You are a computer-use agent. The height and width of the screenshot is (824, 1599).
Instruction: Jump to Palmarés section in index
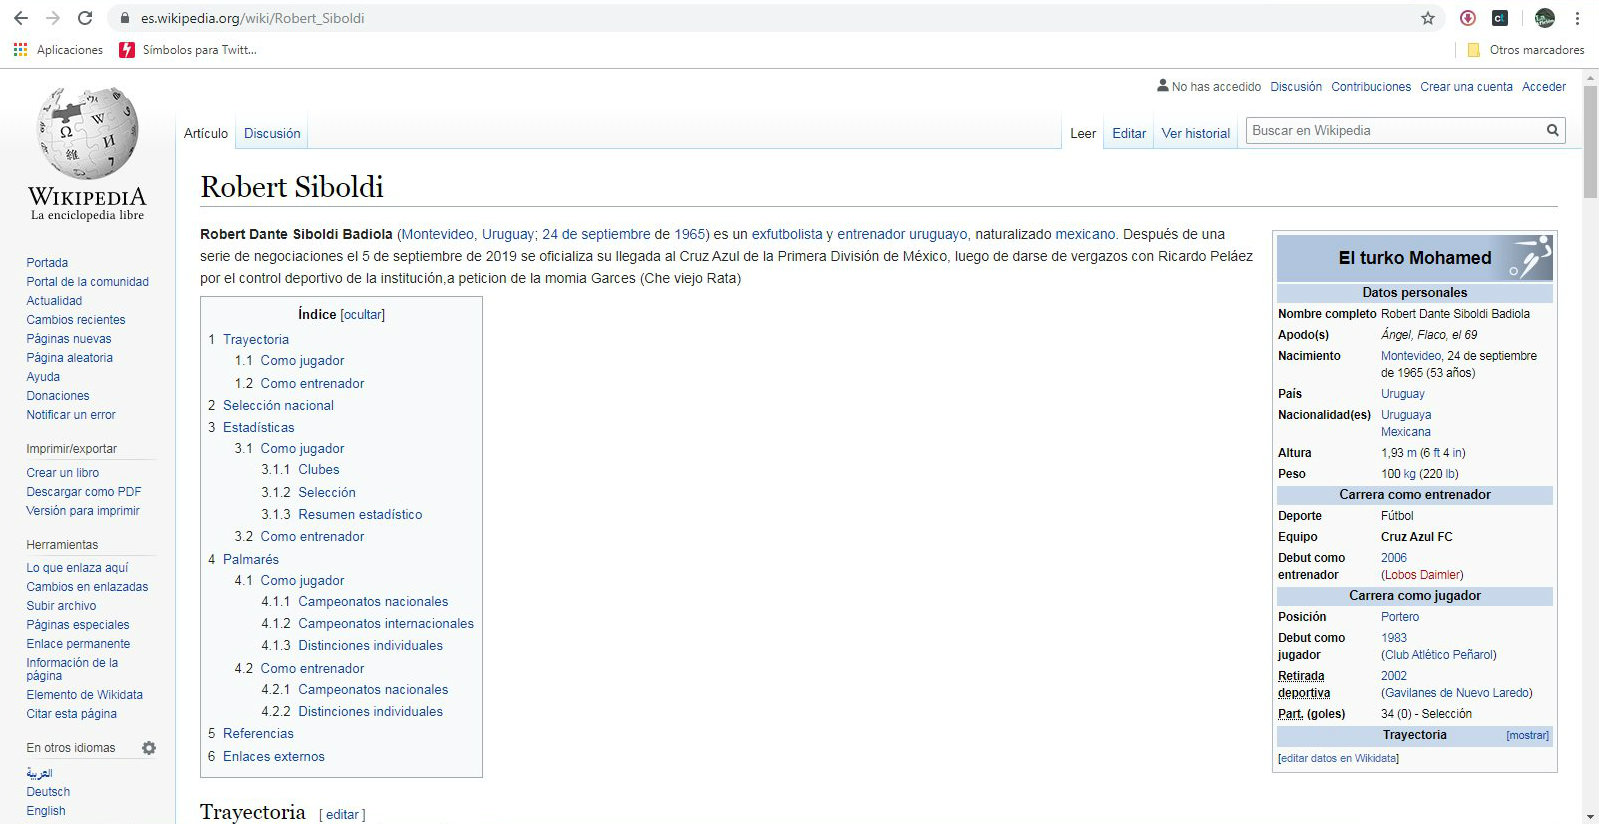[250, 559]
